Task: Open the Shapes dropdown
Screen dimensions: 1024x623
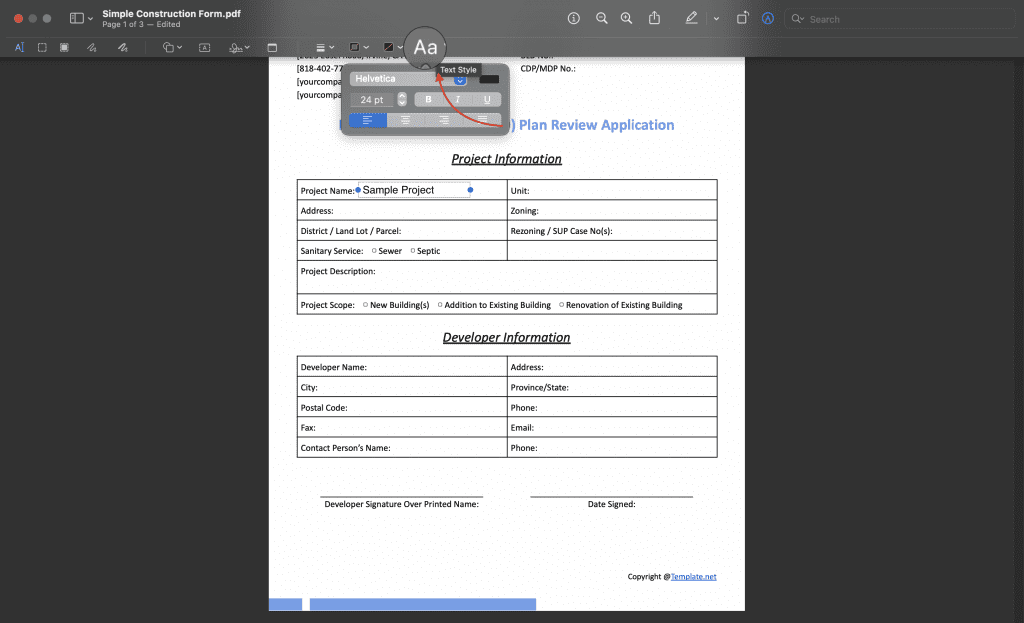Action: click(172, 46)
